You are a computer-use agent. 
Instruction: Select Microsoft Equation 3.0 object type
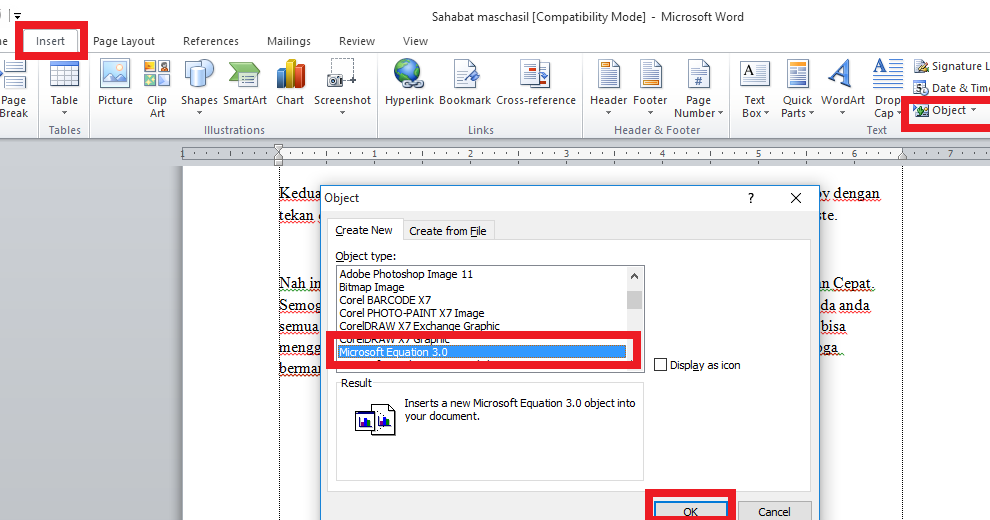[482, 352]
